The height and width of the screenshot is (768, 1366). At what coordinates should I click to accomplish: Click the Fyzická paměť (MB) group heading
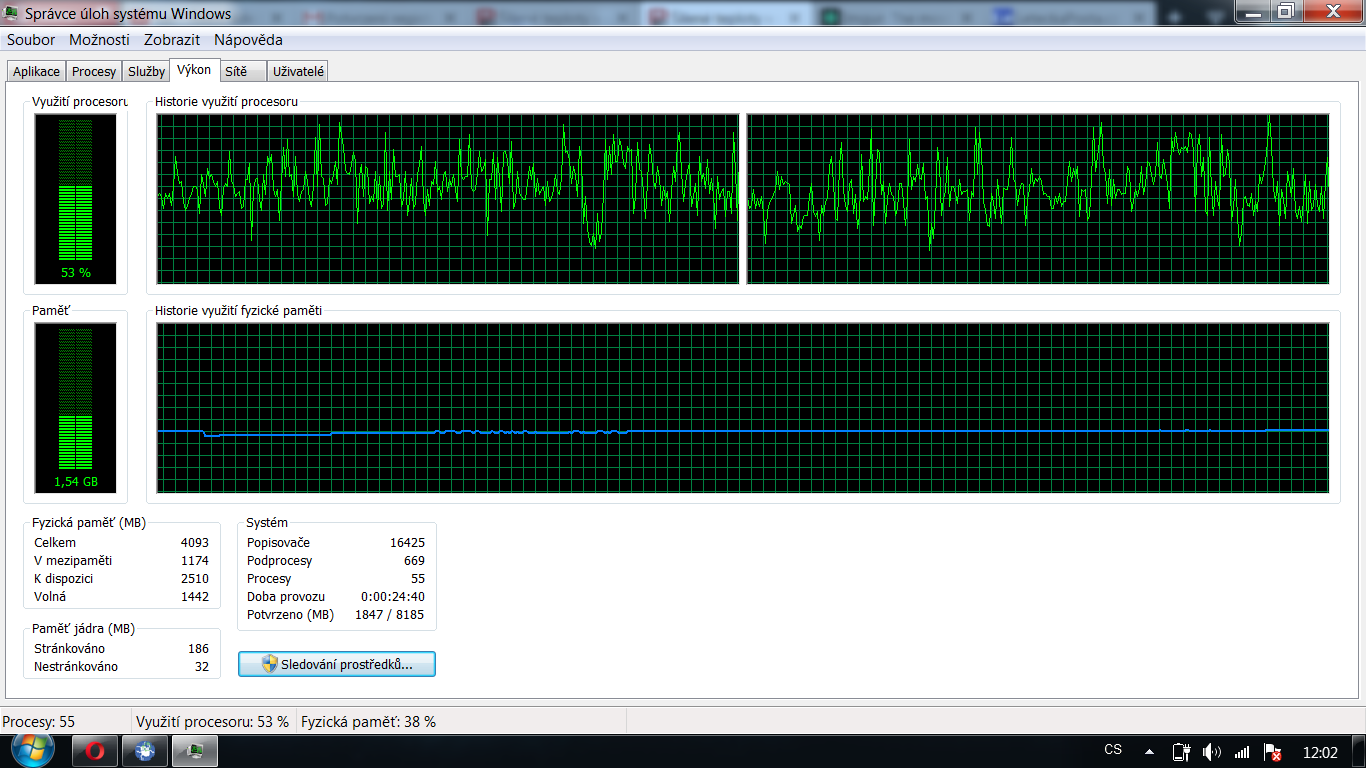(89, 523)
